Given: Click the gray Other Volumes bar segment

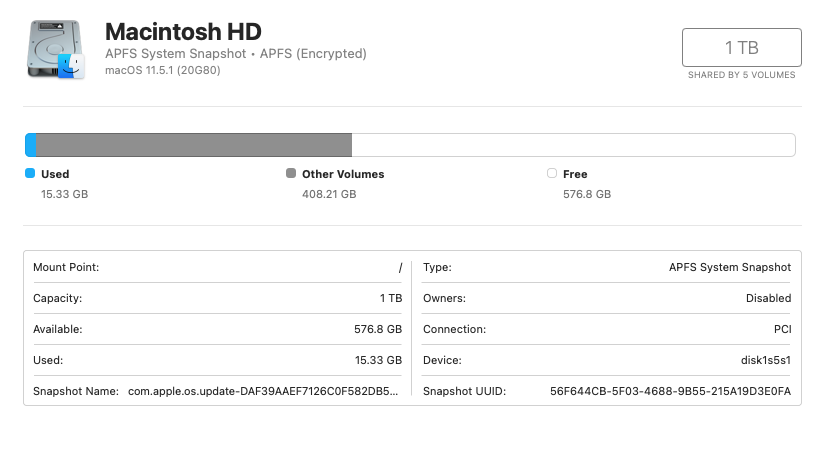Looking at the screenshot, I should 194,145.
